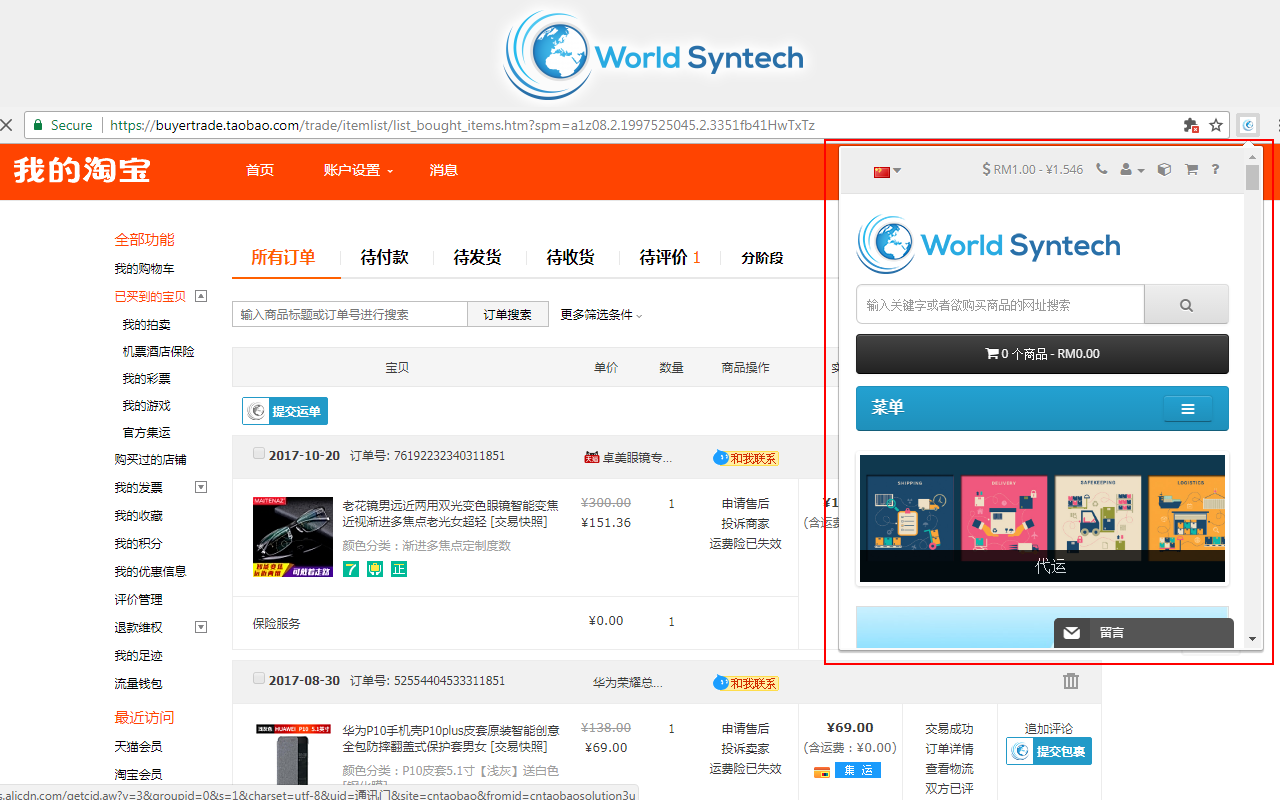This screenshot has height=800, width=1280.
Task: Click the blocked plugin puzzle icon in address bar
Action: point(1190,125)
